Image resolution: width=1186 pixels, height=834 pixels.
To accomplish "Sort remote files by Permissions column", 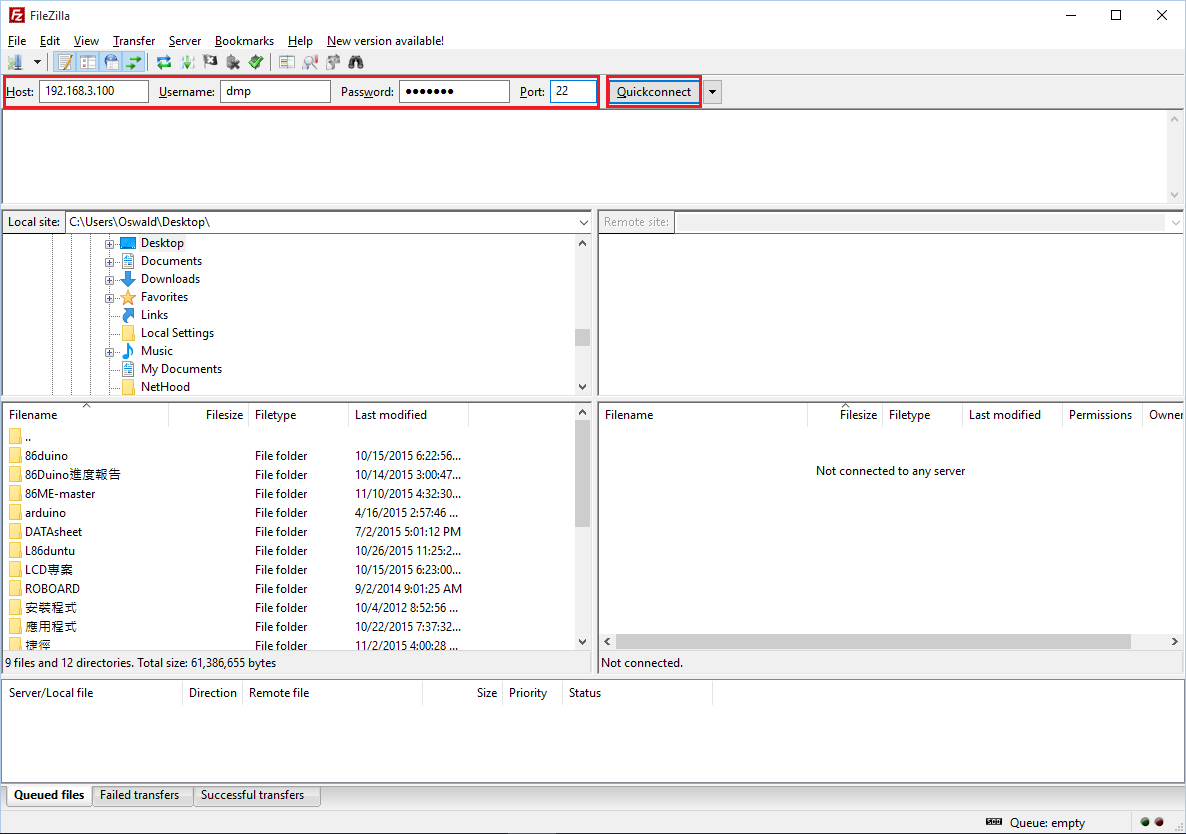I will pyautogui.click(x=1101, y=415).
